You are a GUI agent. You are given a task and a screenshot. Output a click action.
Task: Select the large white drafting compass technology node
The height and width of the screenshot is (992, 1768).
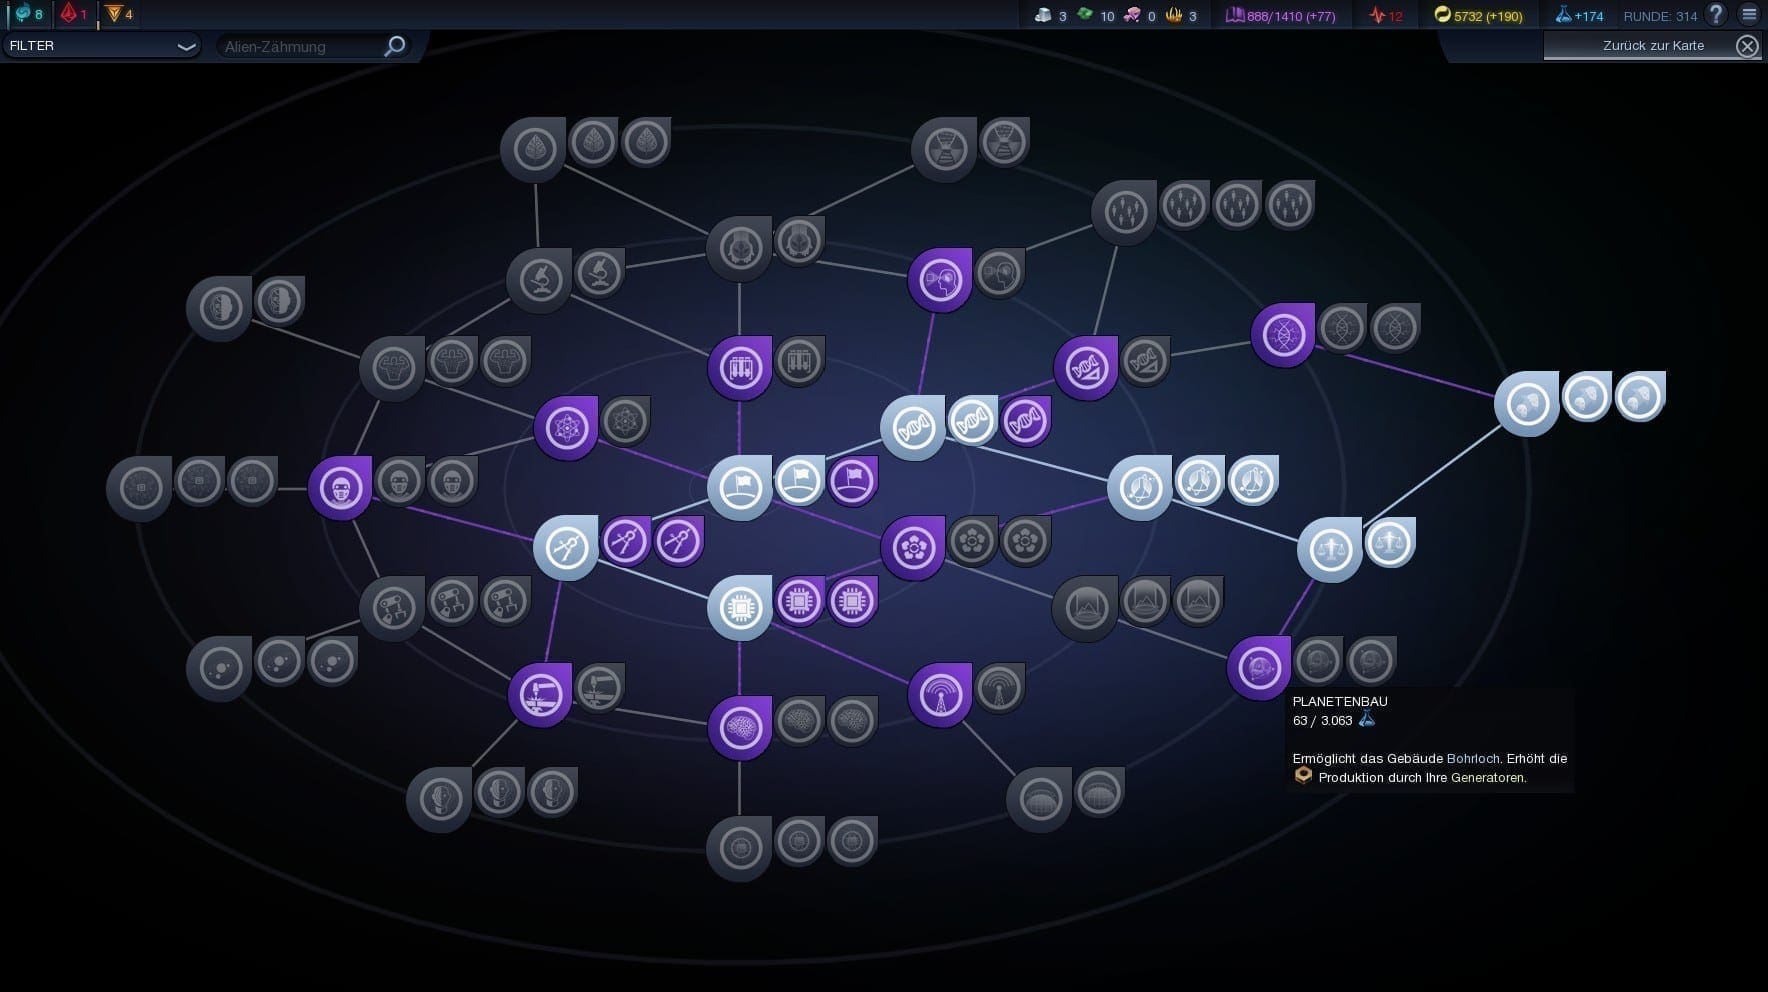tap(566, 548)
